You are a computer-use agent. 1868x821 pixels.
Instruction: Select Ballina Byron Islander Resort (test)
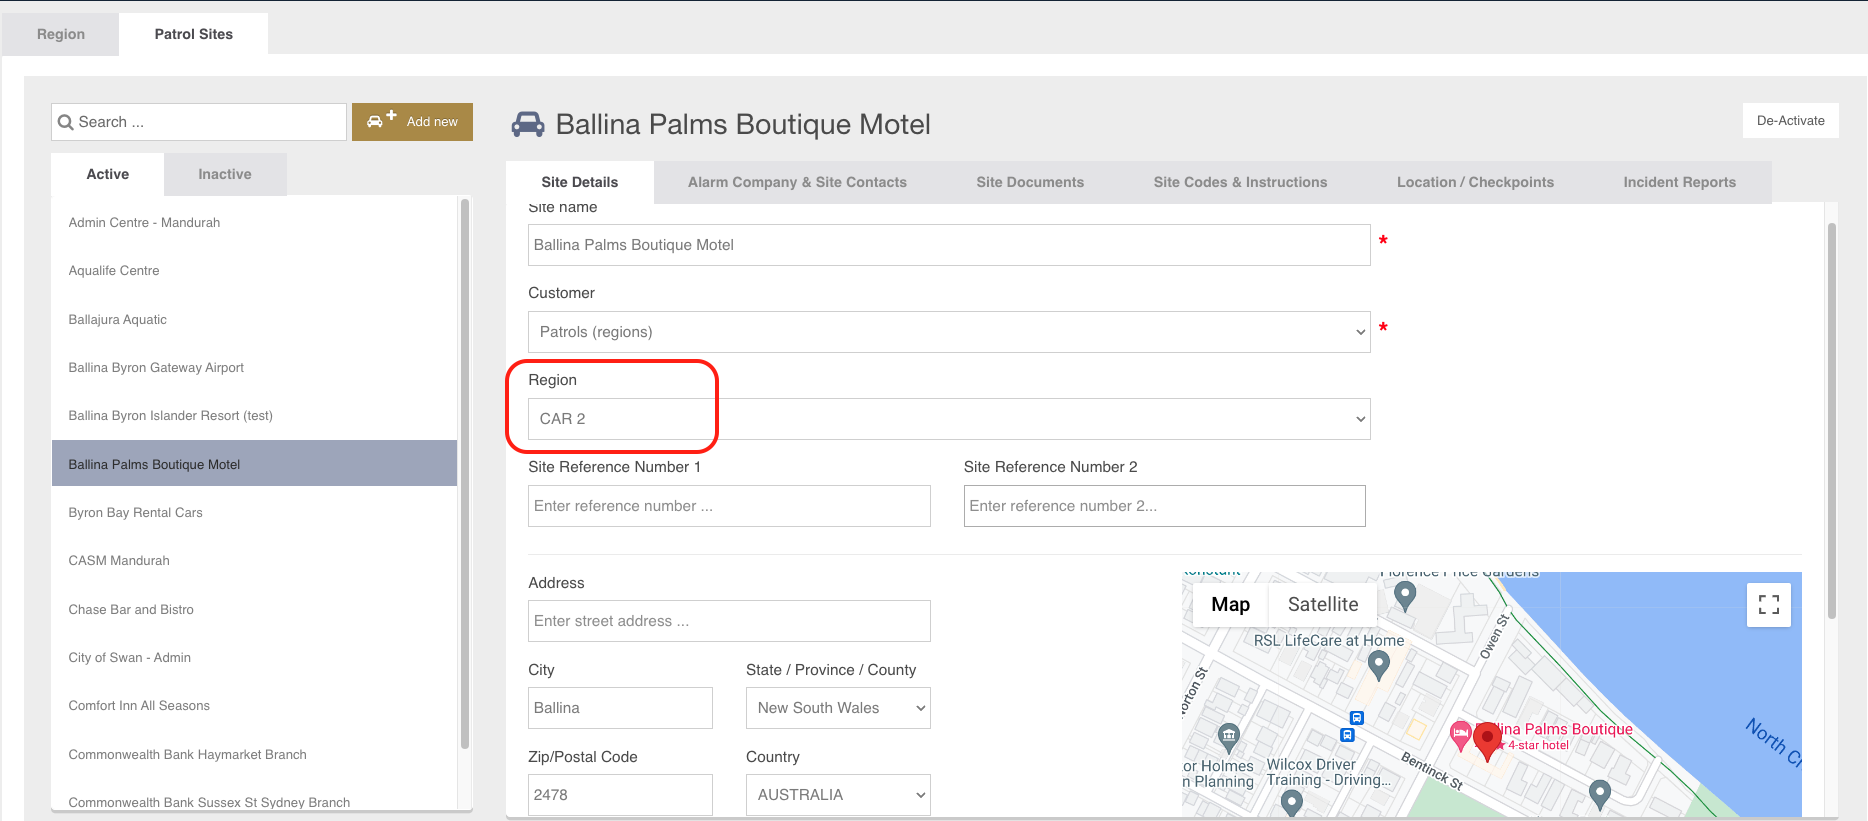[x=254, y=416]
